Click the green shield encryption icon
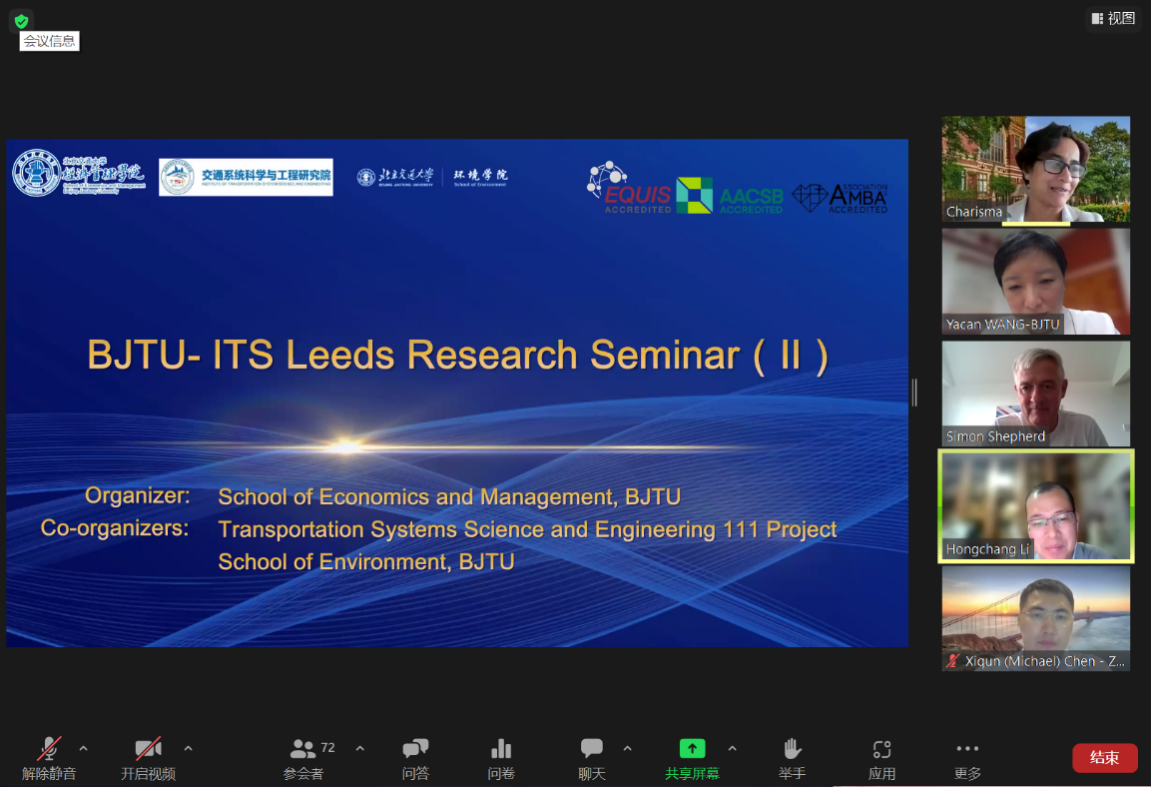Viewport: 1151px width, 787px height. 21,21
